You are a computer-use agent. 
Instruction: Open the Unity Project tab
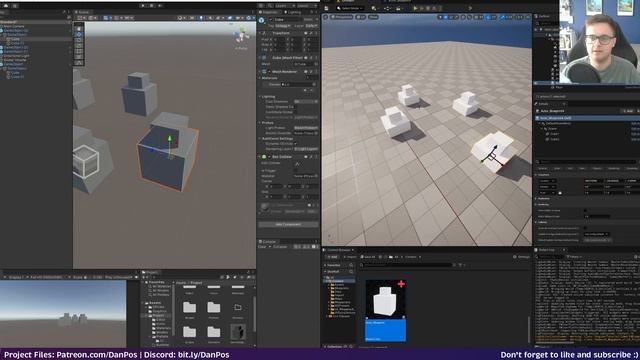click(x=151, y=272)
